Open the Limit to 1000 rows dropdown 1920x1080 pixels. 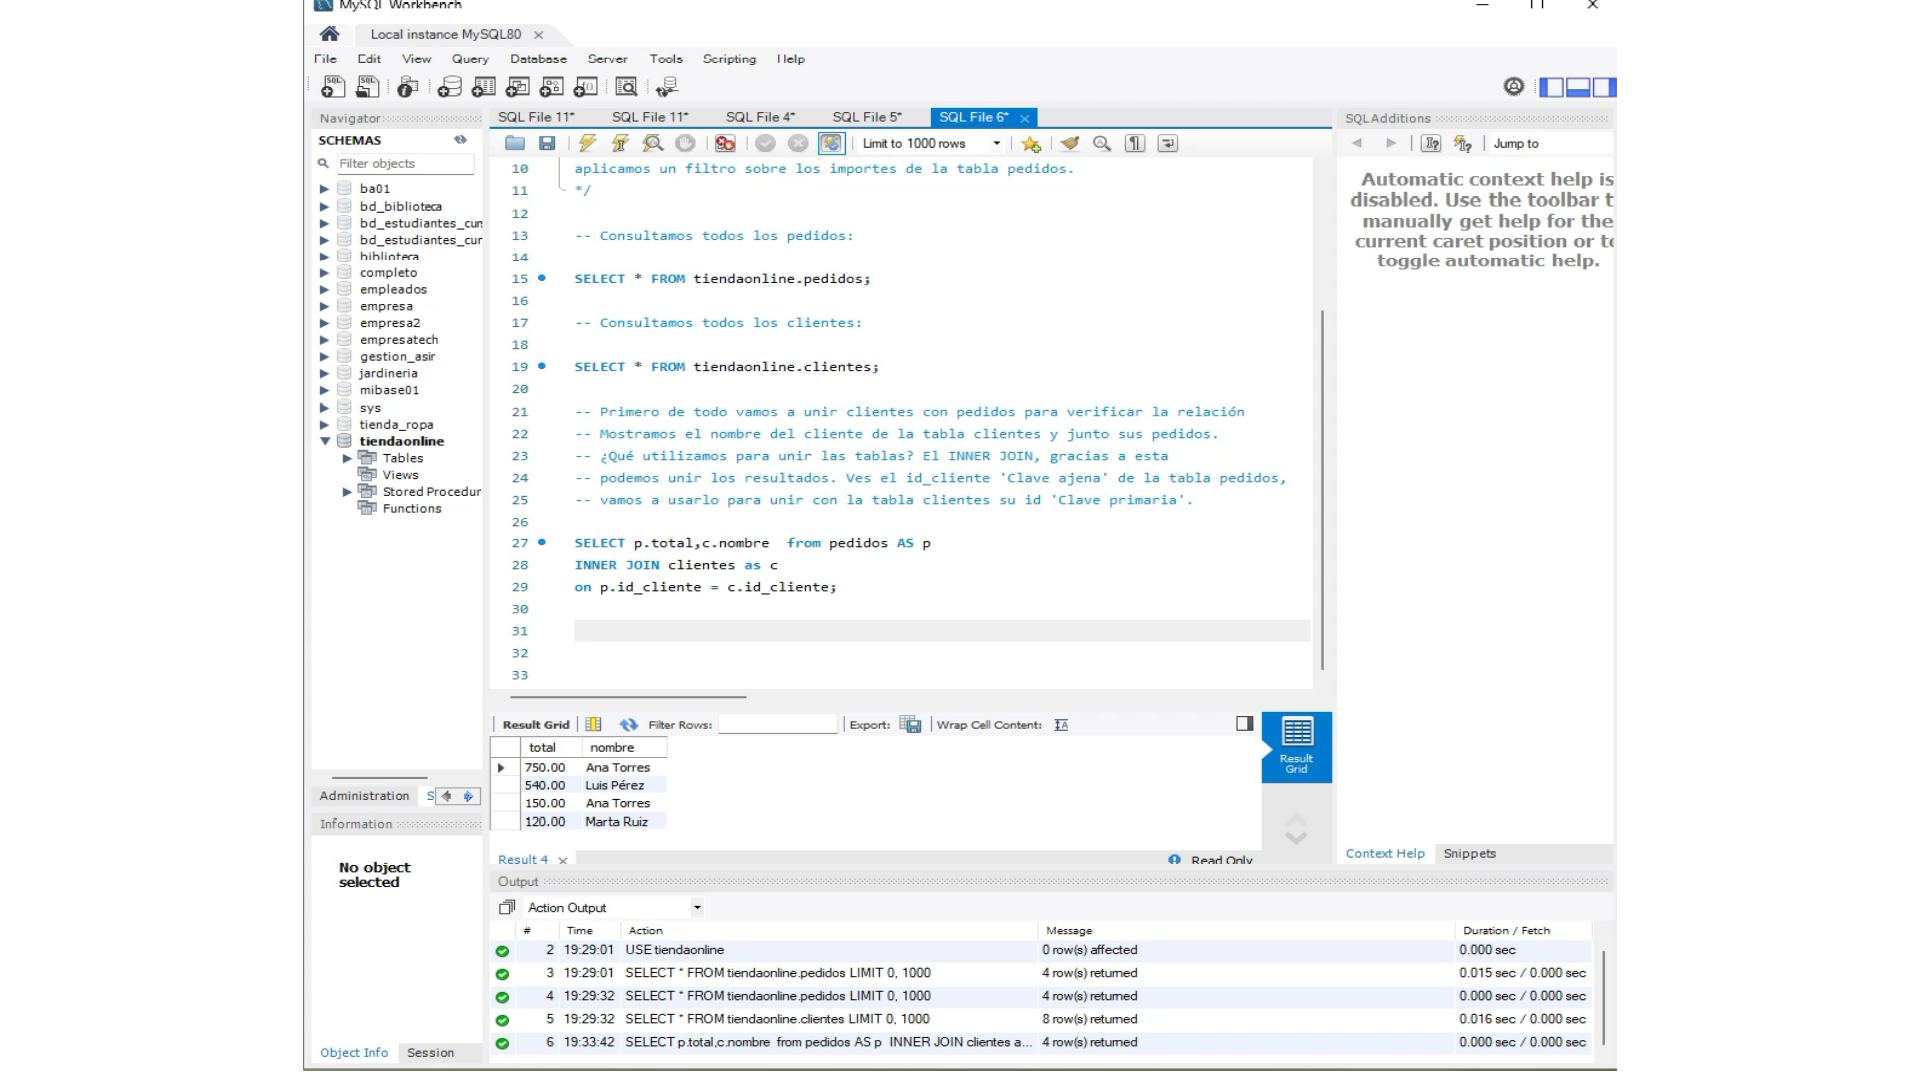click(x=996, y=143)
